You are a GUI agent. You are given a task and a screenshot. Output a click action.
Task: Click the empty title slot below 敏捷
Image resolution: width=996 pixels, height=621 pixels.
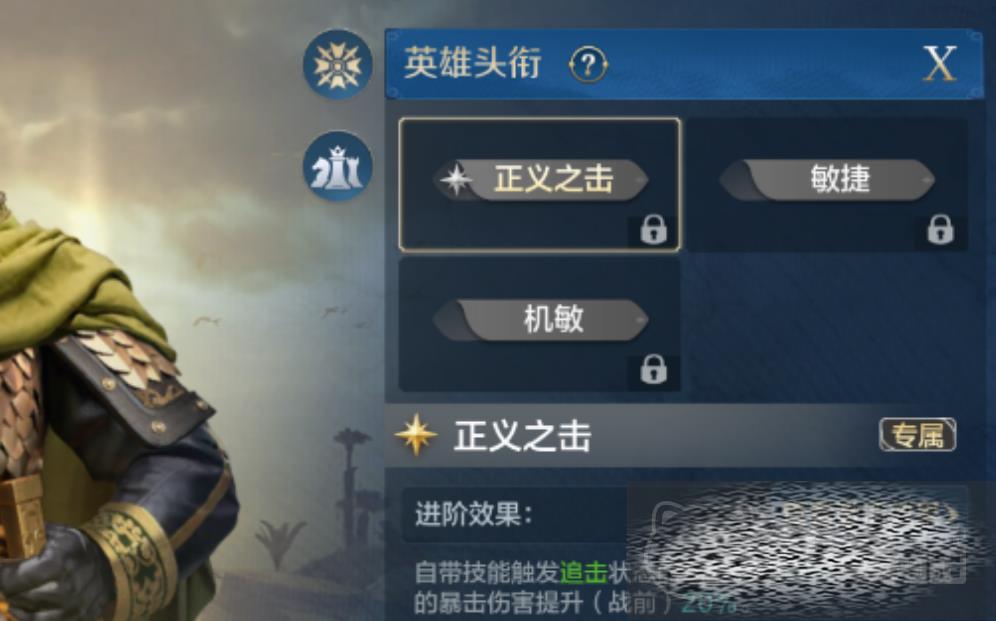tap(827, 324)
